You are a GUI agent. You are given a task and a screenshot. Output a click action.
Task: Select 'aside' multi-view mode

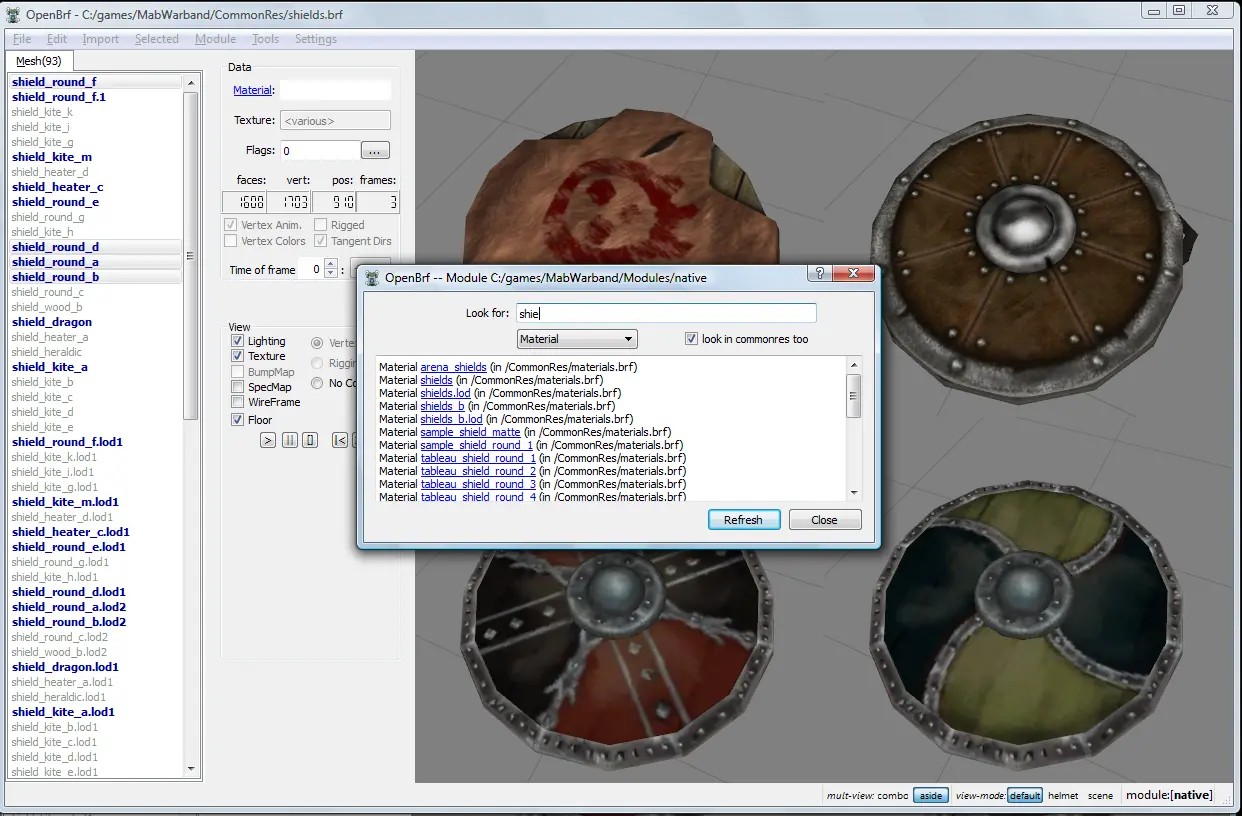(x=930, y=795)
